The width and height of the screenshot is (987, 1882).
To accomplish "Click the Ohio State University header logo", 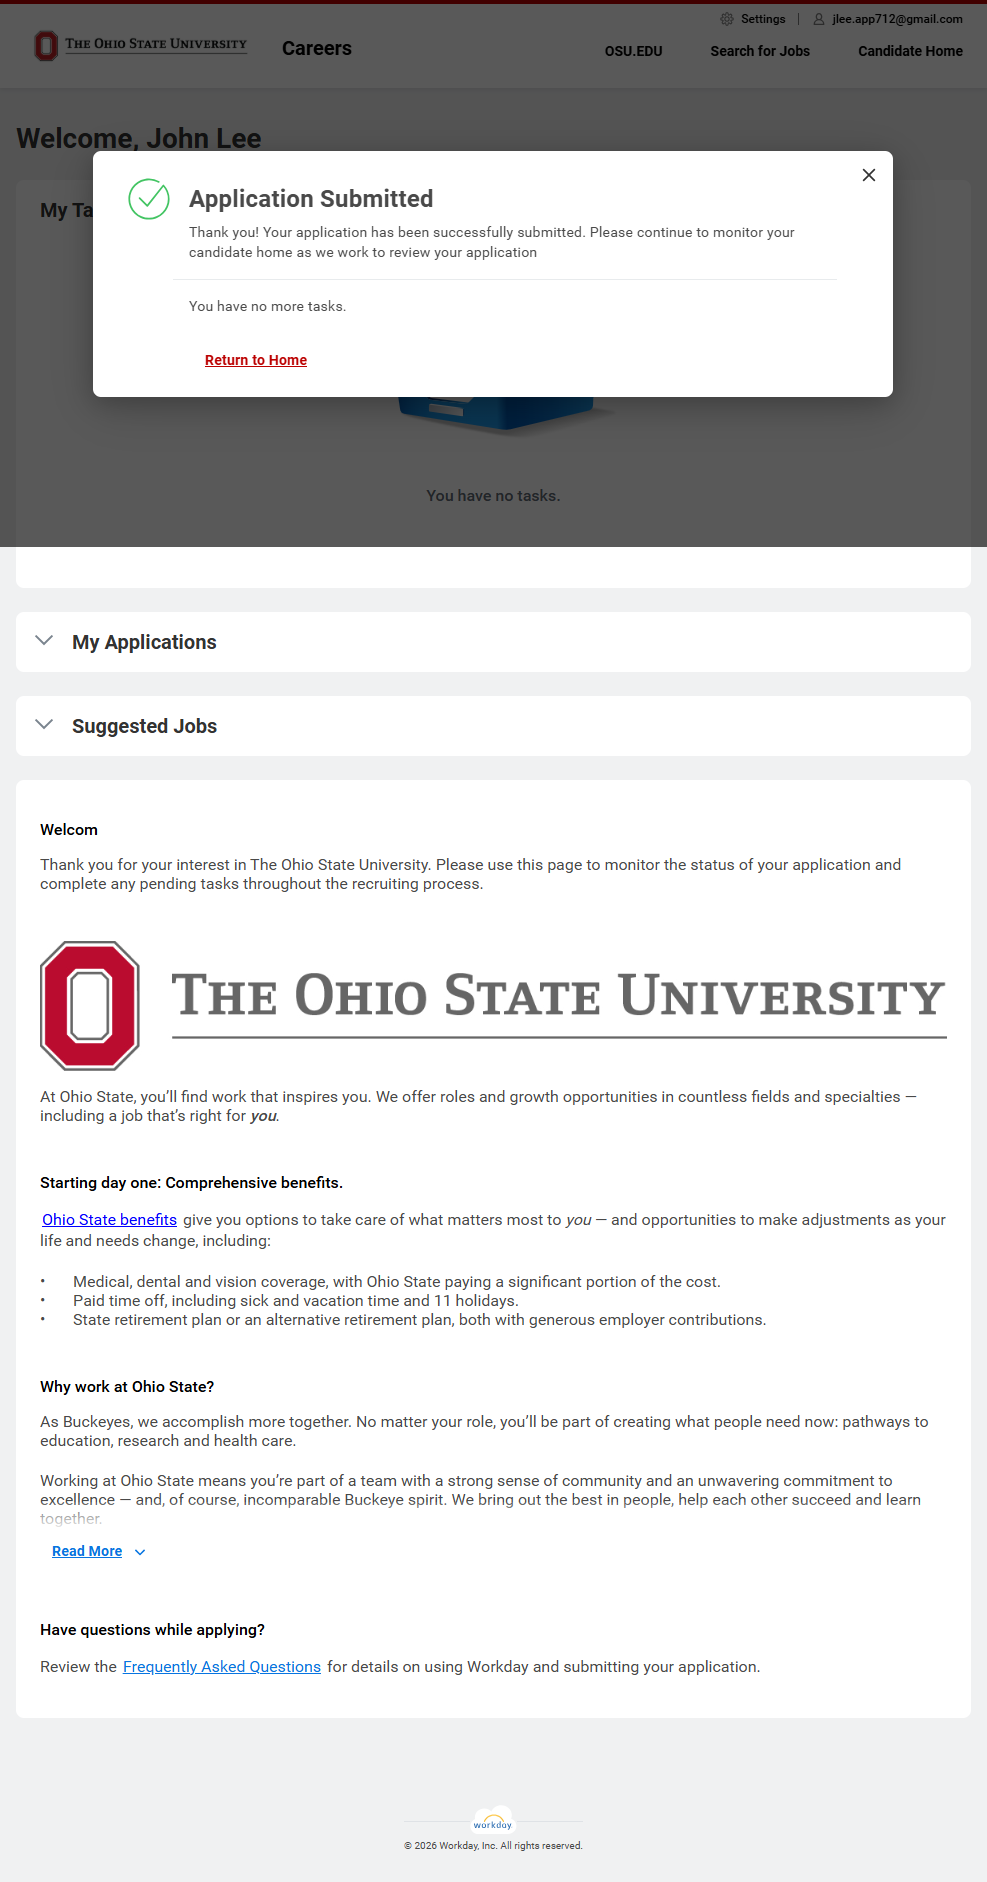I will [x=141, y=45].
